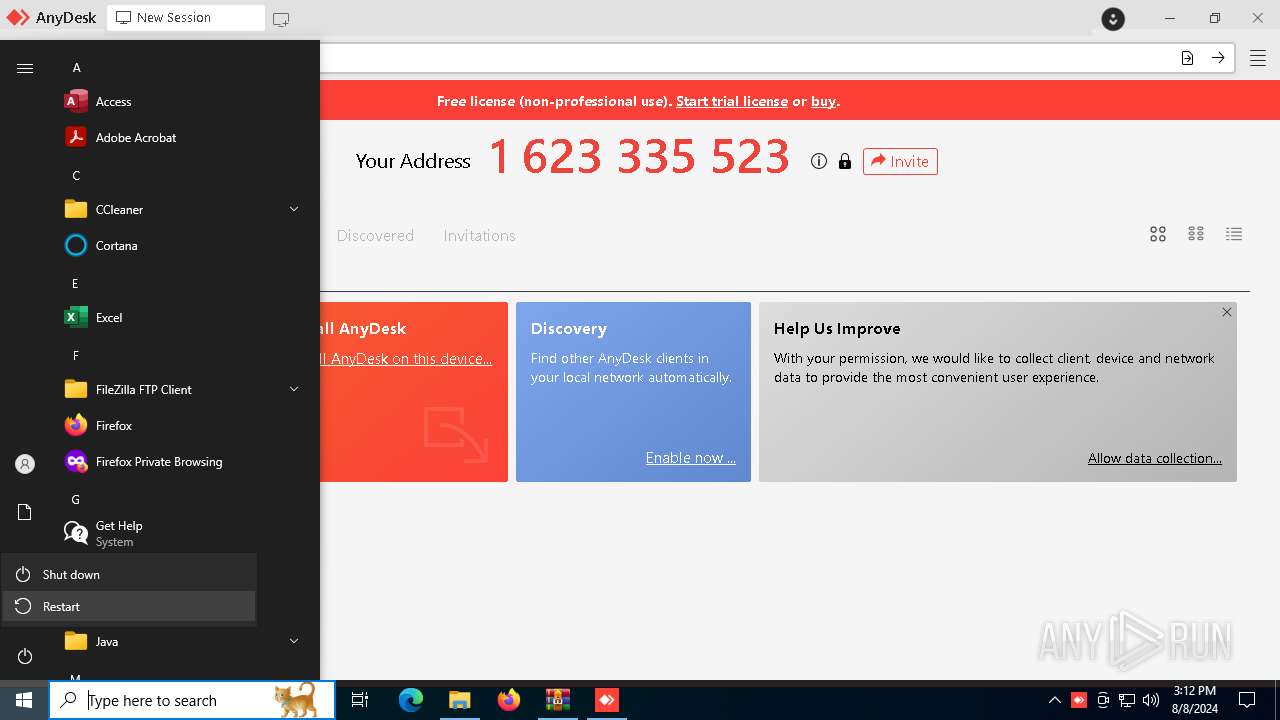Select the large tiles view icon
1280x720 pixels.
pos(1158,234)
